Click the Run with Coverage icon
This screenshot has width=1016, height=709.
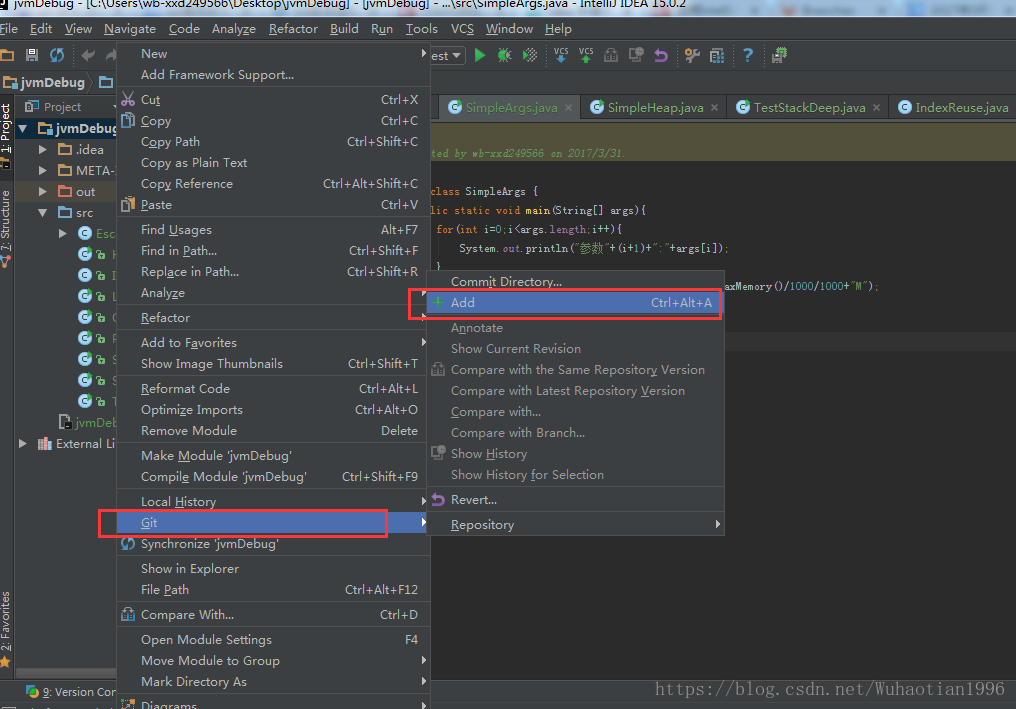coord(530,56)
